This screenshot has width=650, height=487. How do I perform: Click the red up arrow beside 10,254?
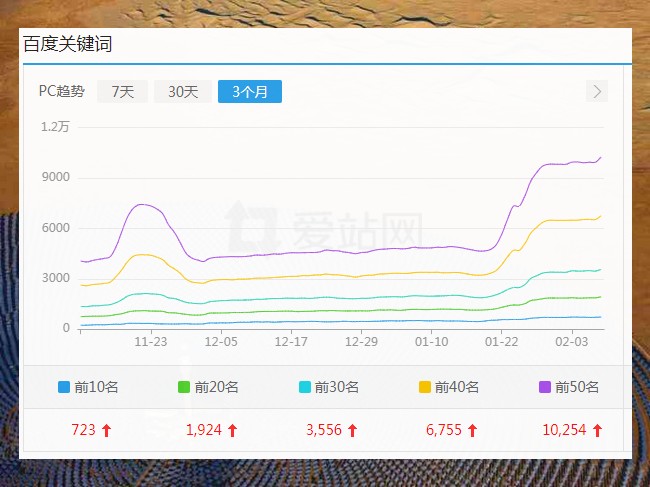(597, 430)
